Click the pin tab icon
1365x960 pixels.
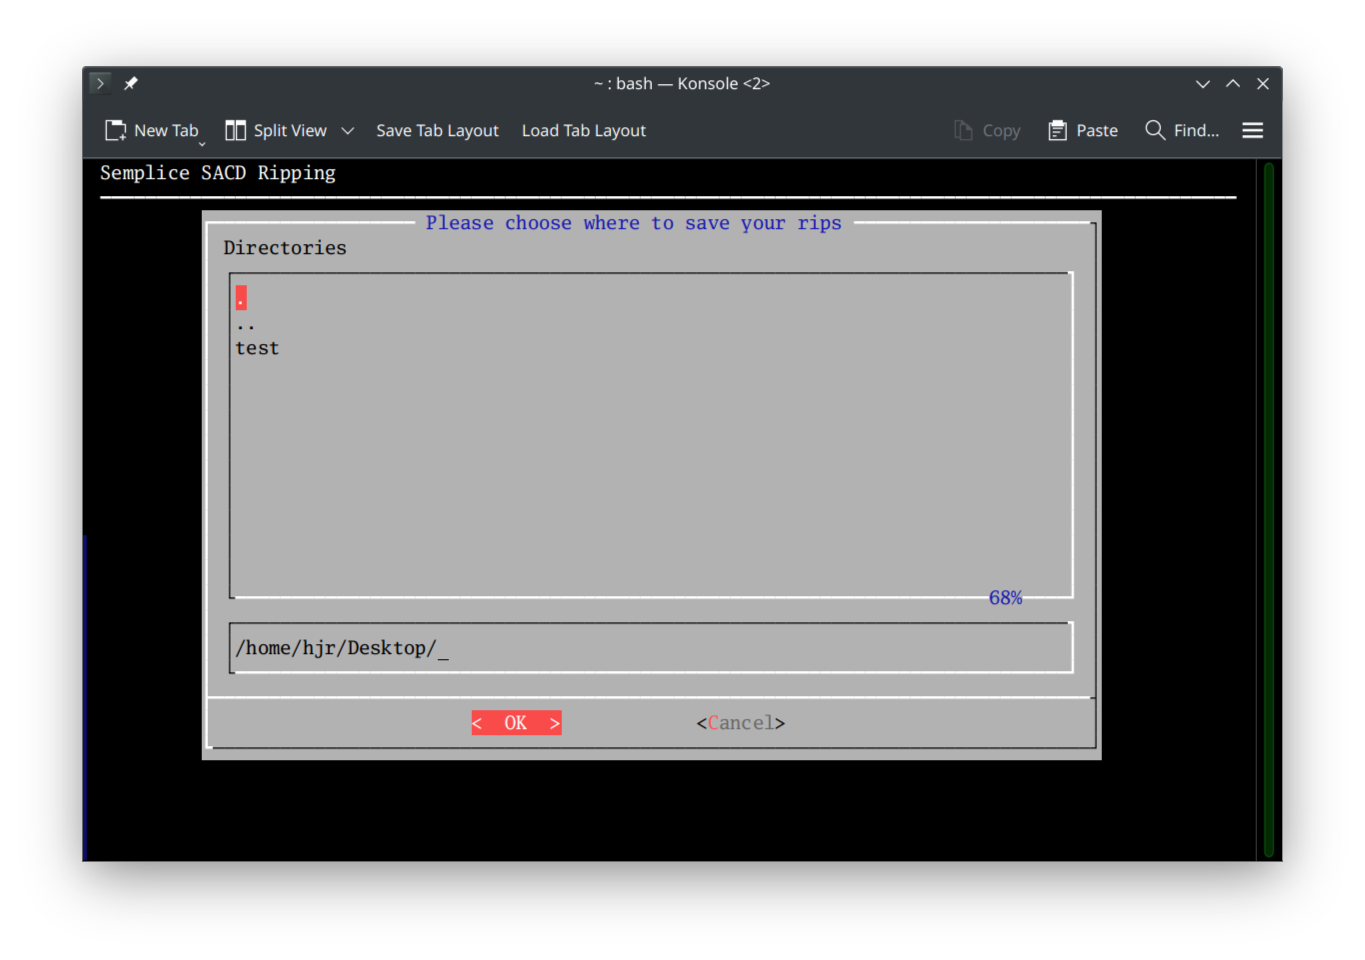tap(130, 83)
